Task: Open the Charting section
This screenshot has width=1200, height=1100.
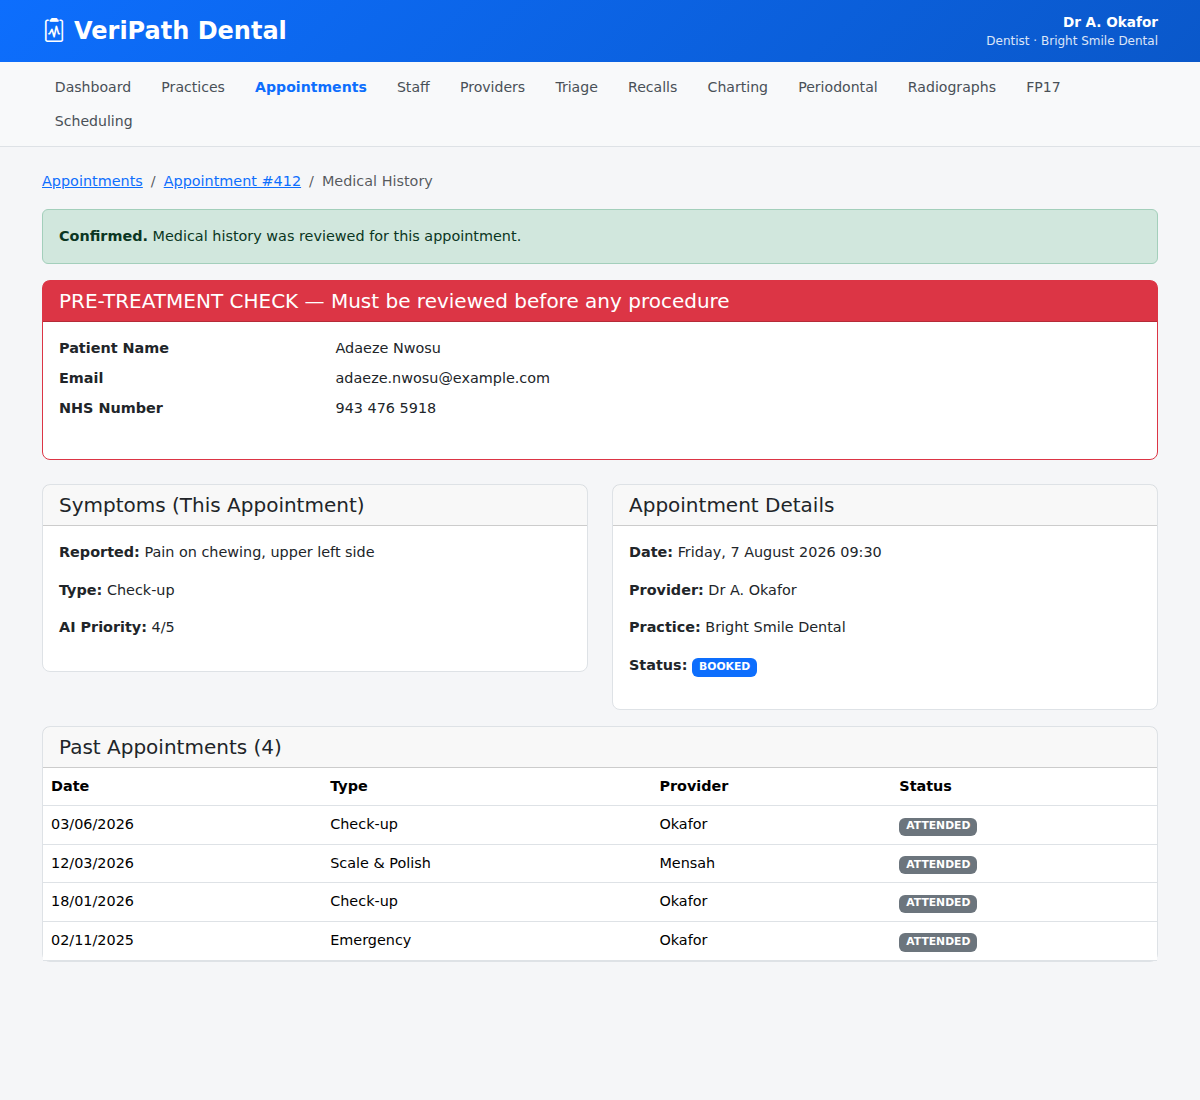Action: point(737,87)
